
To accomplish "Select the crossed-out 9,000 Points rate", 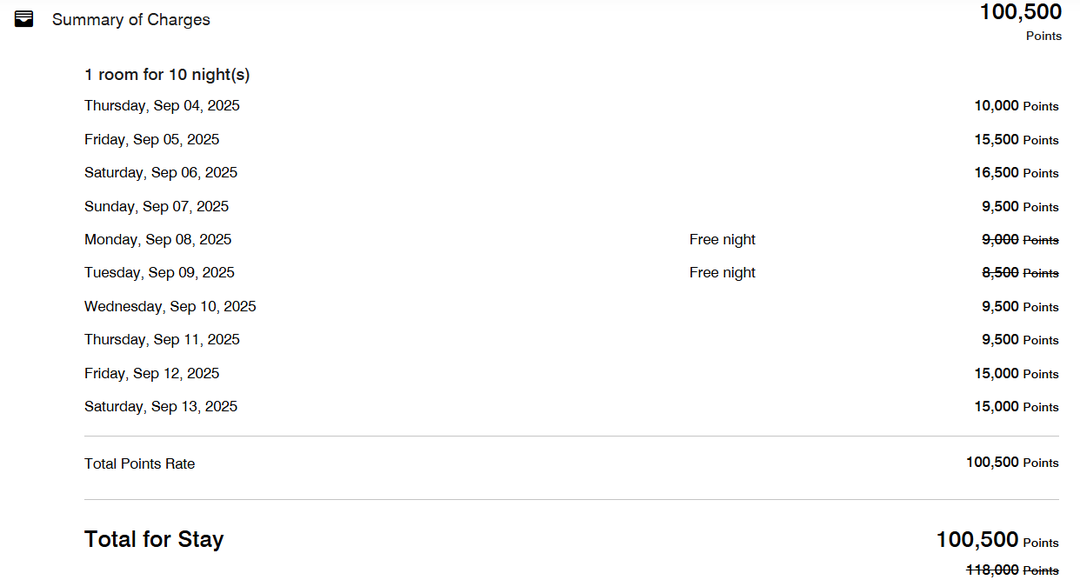I will (1020, 240).
